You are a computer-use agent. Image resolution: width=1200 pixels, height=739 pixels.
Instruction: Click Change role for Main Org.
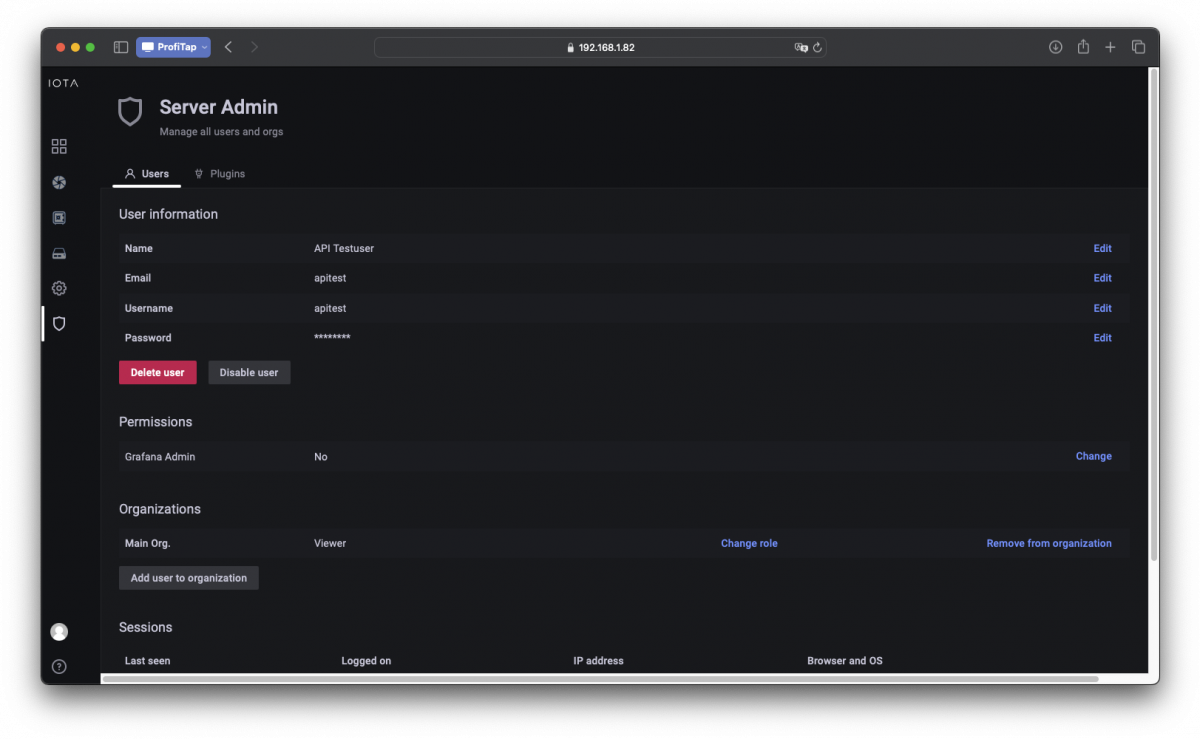(749, 543)
